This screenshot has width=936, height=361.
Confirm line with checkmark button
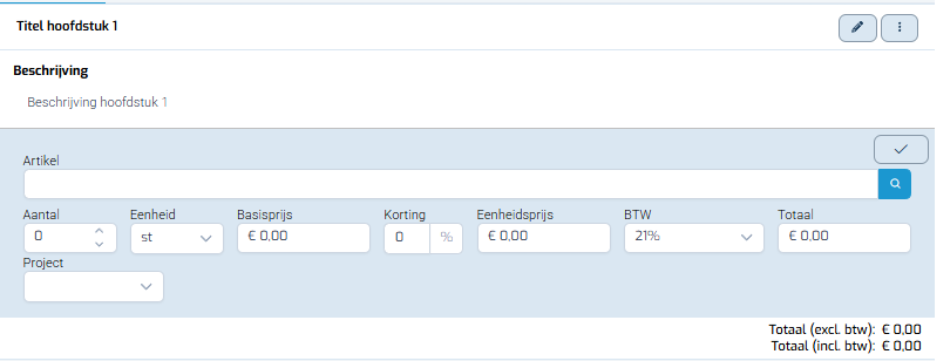(x=901, y=149)
